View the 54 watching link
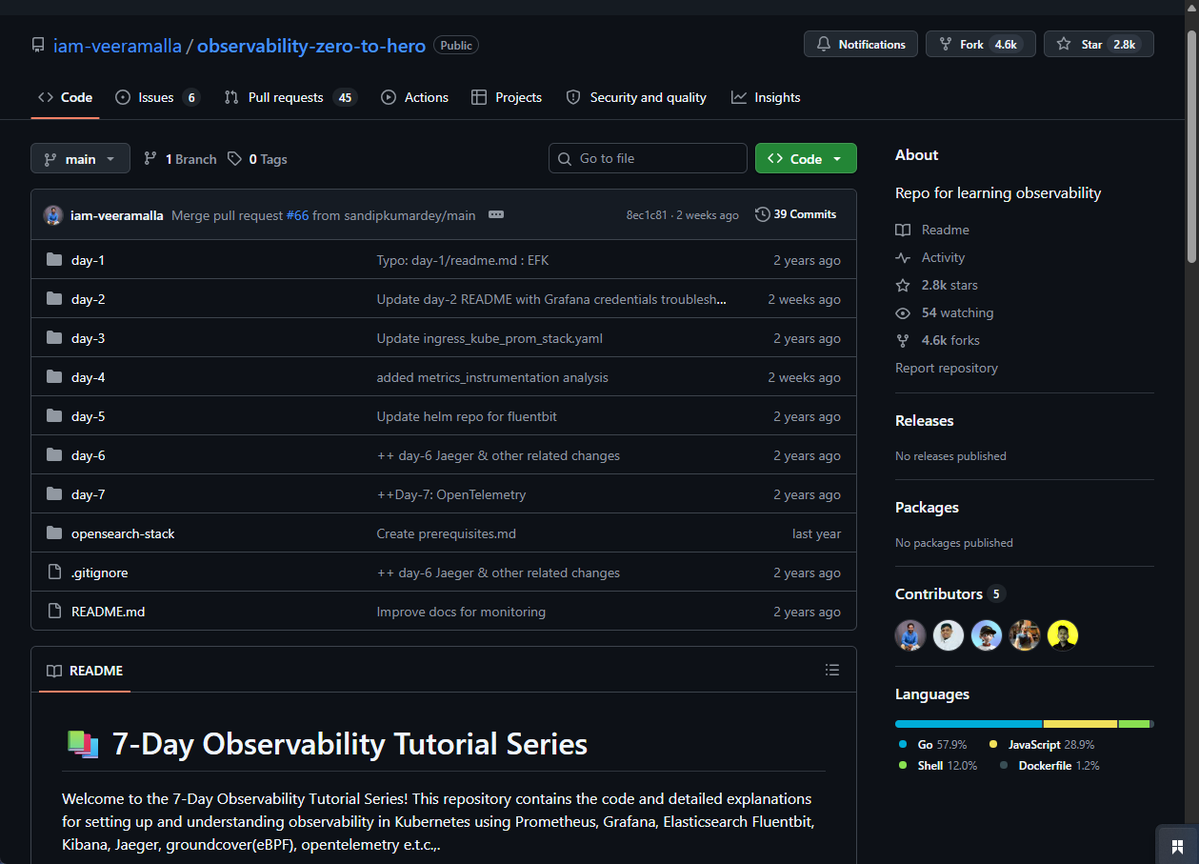Viewport: 1199px width, 864px height. (x=944, y=312)
